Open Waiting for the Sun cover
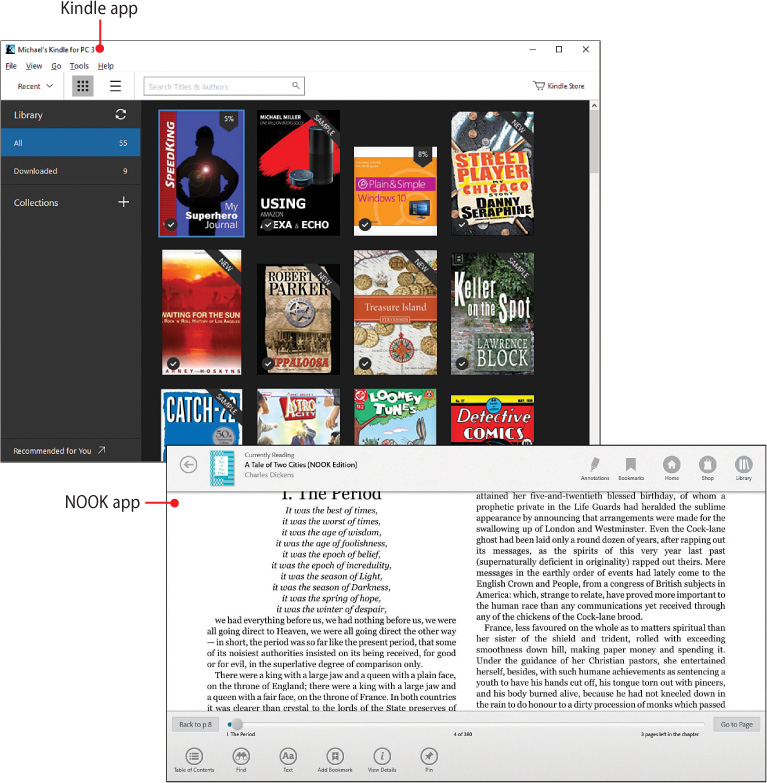The image size is (767, 783). (201, 312)
